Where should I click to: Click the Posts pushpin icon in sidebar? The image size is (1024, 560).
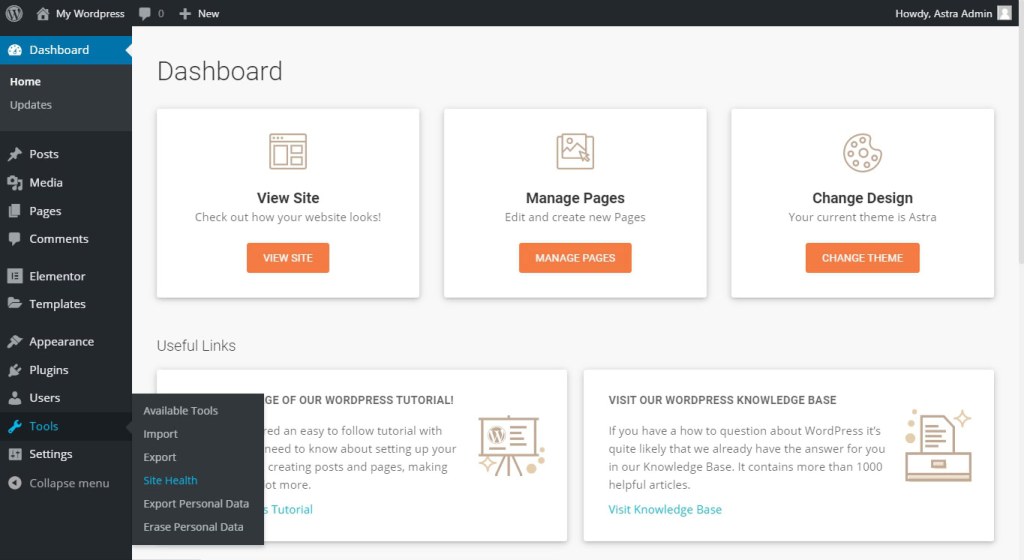[x=15, y=155]
